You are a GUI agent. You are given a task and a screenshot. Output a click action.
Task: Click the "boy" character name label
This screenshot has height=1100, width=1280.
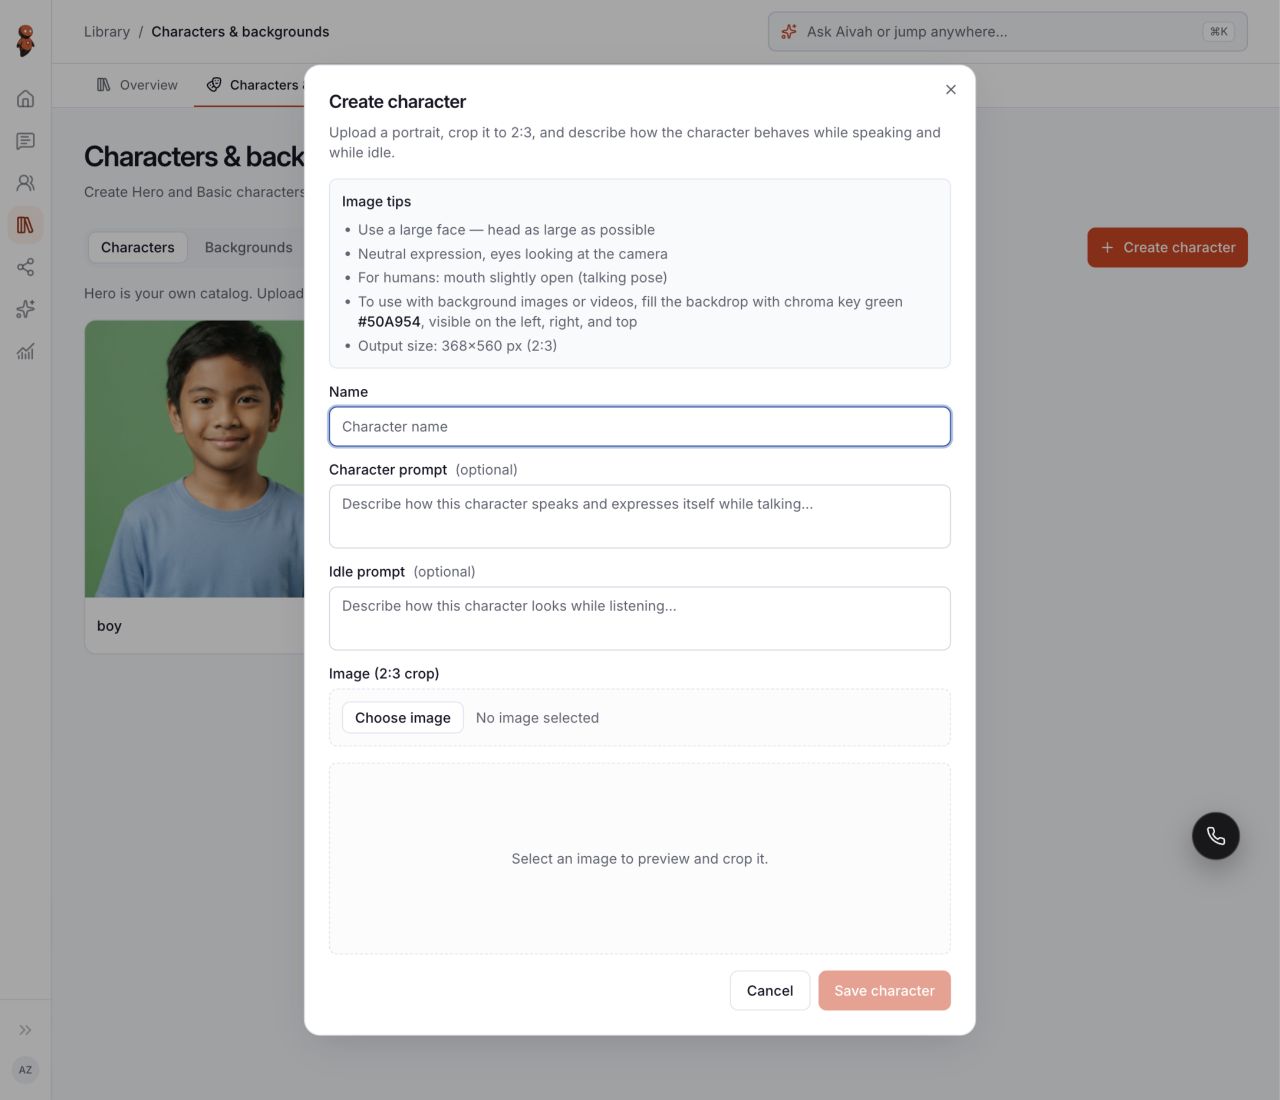coord(109,626)
